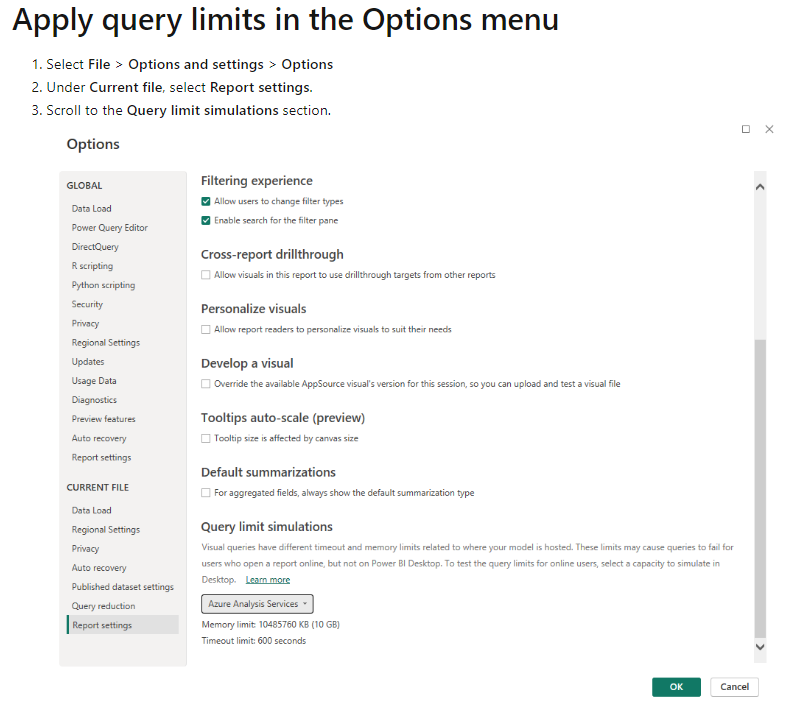The width and height of the screenshot is (795, 720).
Task: Enable cross-report drillthrough targets checkbox
Action: [x=205, y=275]
